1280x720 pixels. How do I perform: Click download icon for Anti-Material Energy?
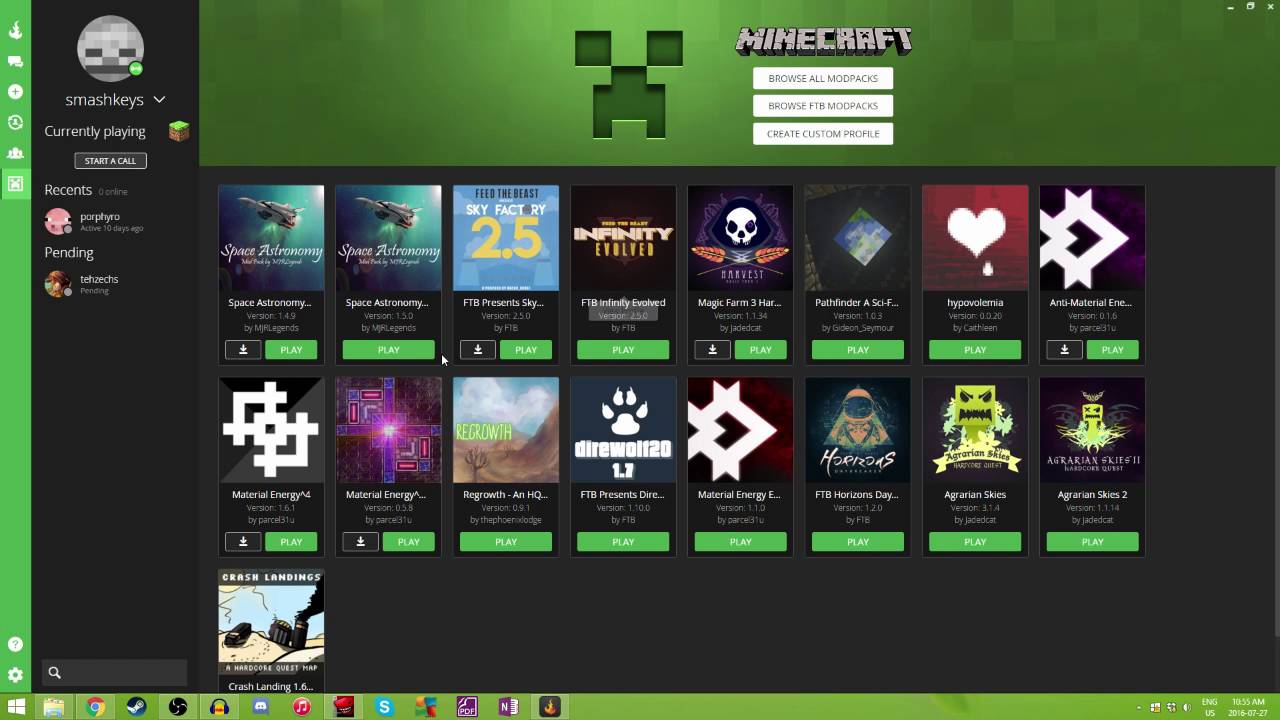(x=1064, y=350)
